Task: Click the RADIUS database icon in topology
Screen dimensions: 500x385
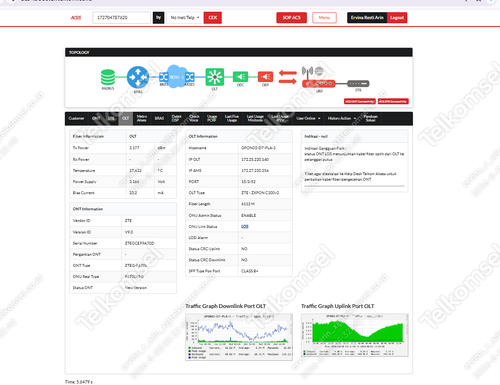Action: pos(108,77)
